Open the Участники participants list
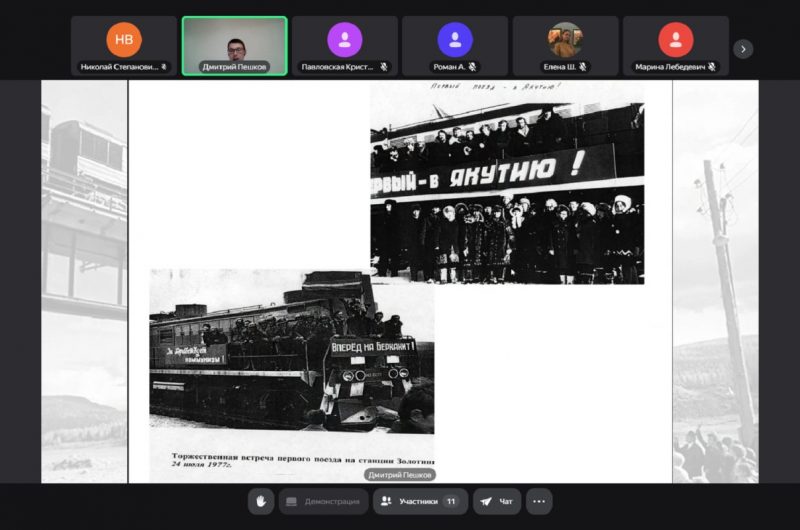The width and height of the screenshot is (800, 530). click(x=420, y=501)
